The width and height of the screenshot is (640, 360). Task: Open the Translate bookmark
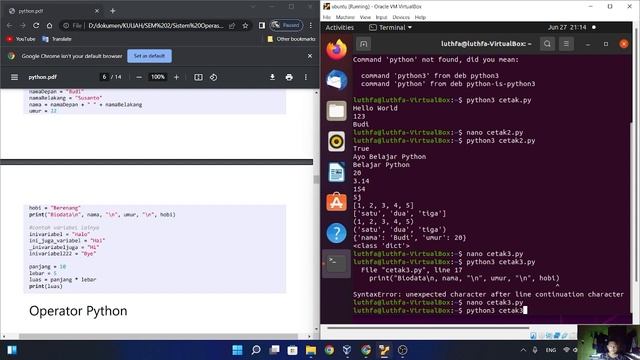tap(57, 39)
